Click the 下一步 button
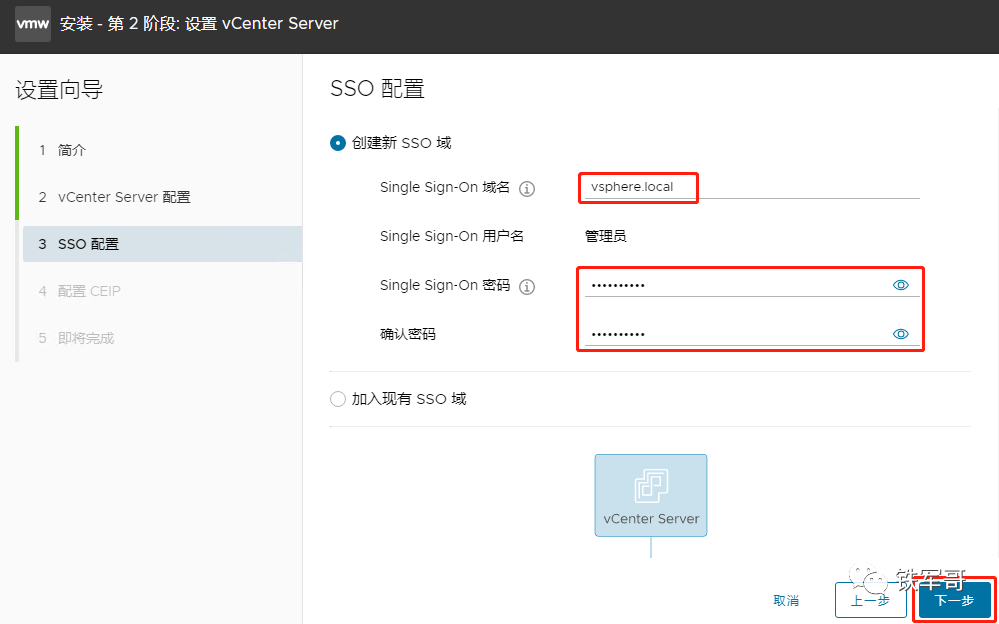 tap(954, 600)
